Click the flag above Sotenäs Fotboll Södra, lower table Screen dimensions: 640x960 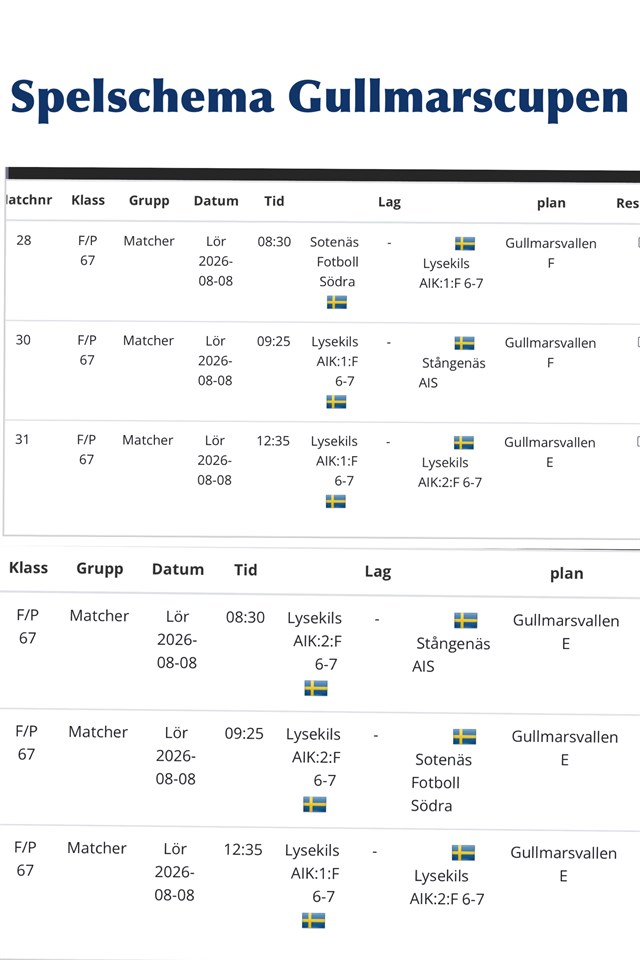point(464,737)
